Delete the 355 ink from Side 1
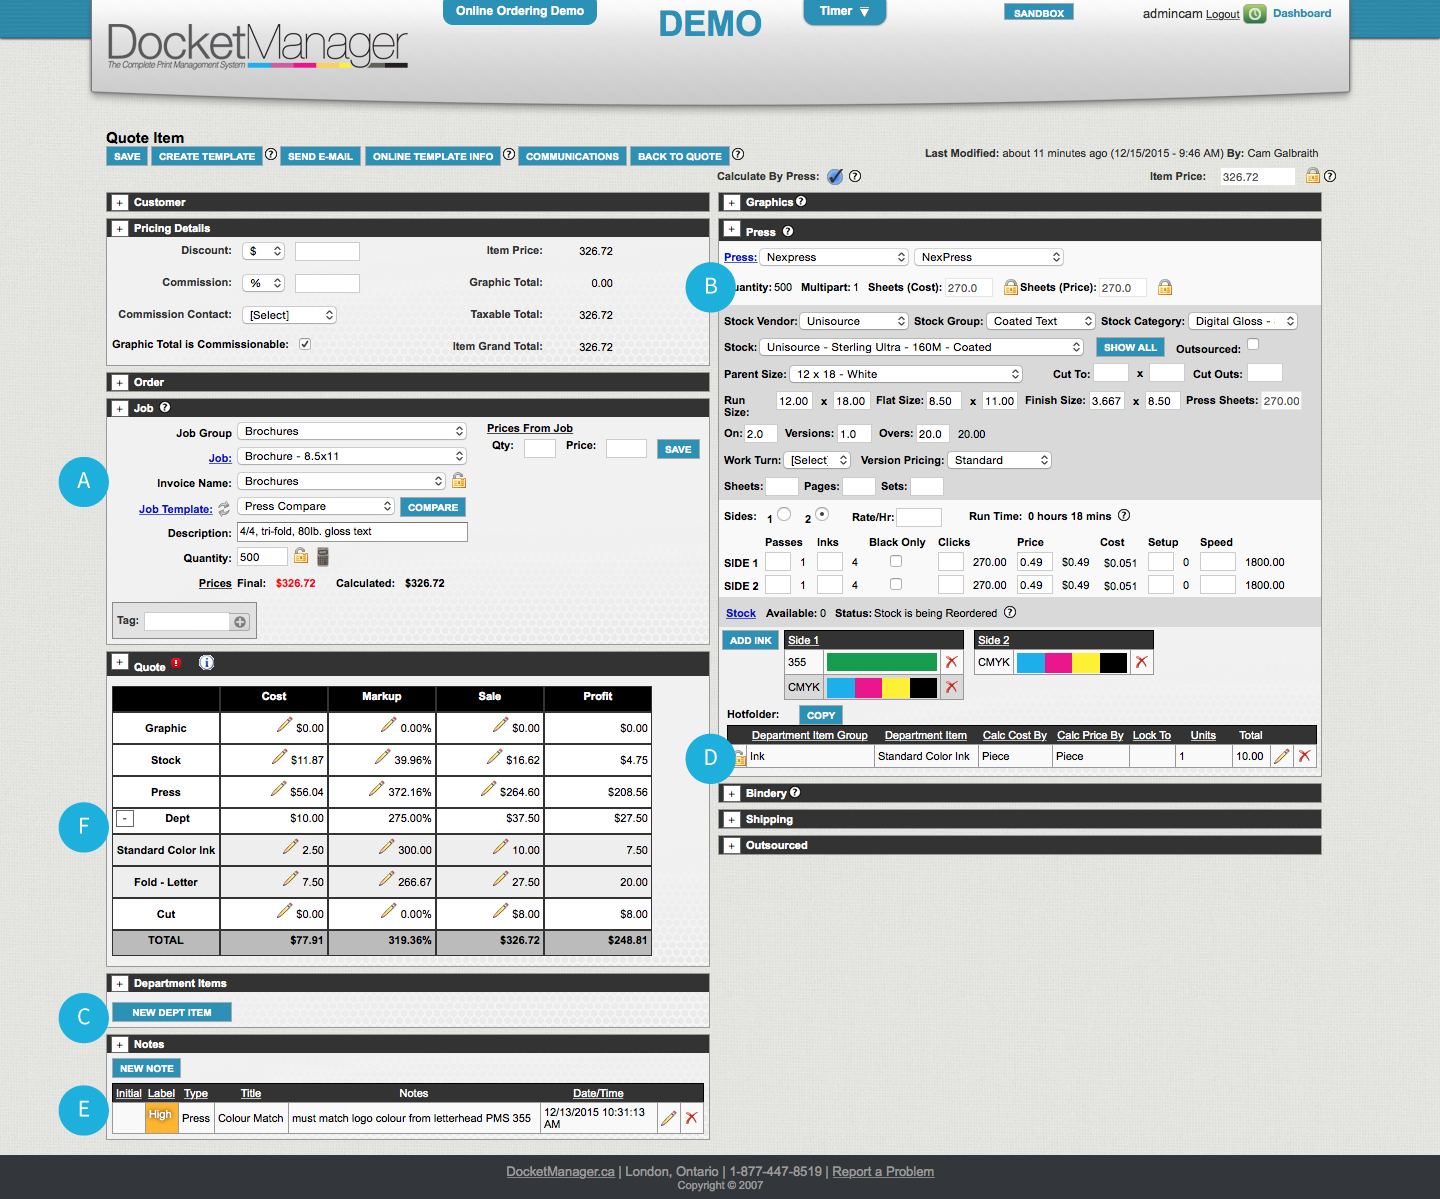 [x=951, y=662]
